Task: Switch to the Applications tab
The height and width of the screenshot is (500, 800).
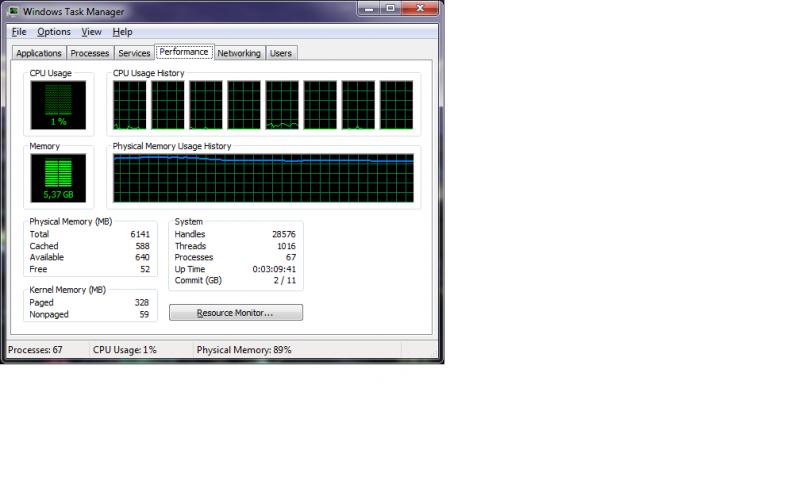Action: 39,53
